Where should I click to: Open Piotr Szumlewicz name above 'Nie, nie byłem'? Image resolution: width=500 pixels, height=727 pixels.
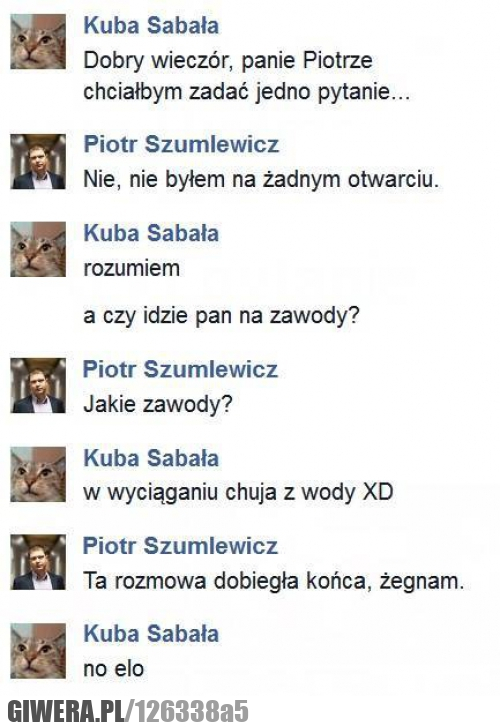coord(181,144)
